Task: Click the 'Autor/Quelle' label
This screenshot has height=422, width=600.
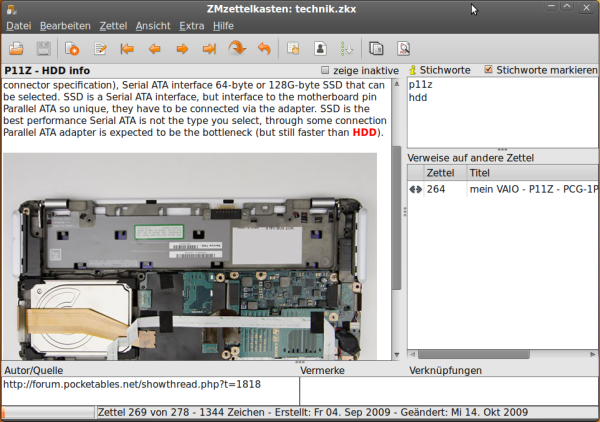Action: click(x=34, y=370)
